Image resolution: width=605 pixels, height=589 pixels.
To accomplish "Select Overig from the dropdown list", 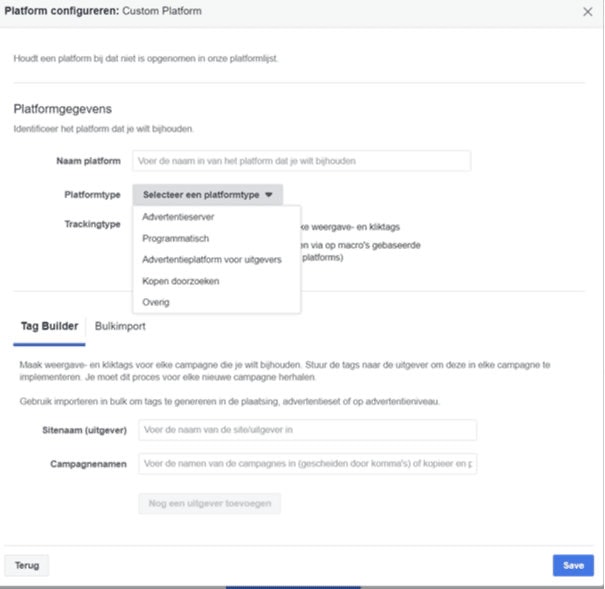I will tap(216, 302).
